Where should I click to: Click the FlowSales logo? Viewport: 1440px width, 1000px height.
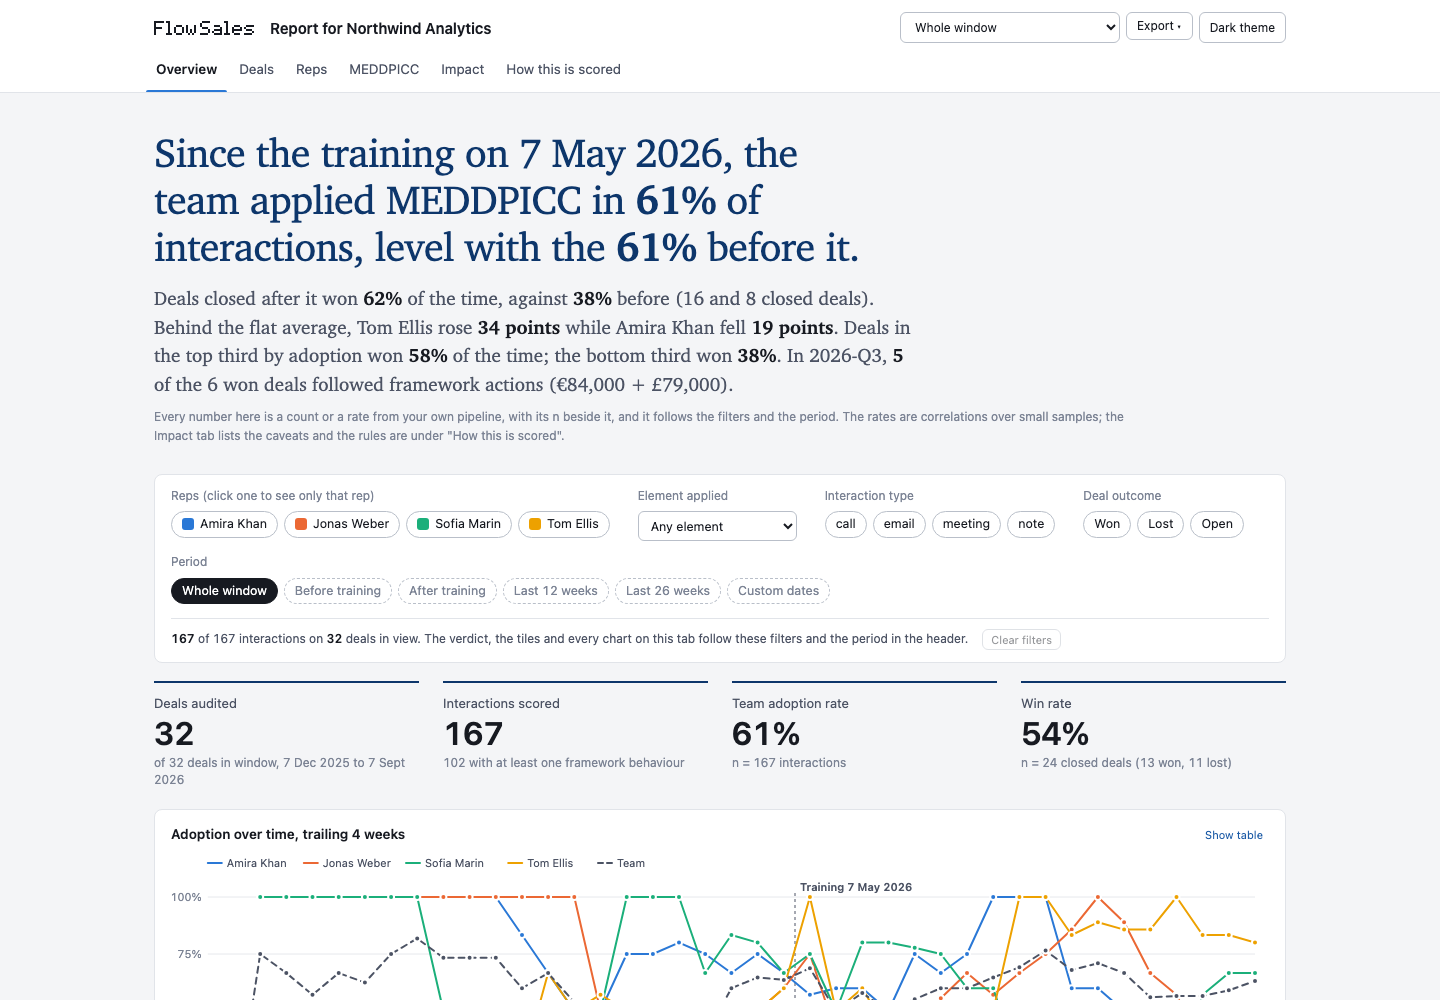coord(204,28)
